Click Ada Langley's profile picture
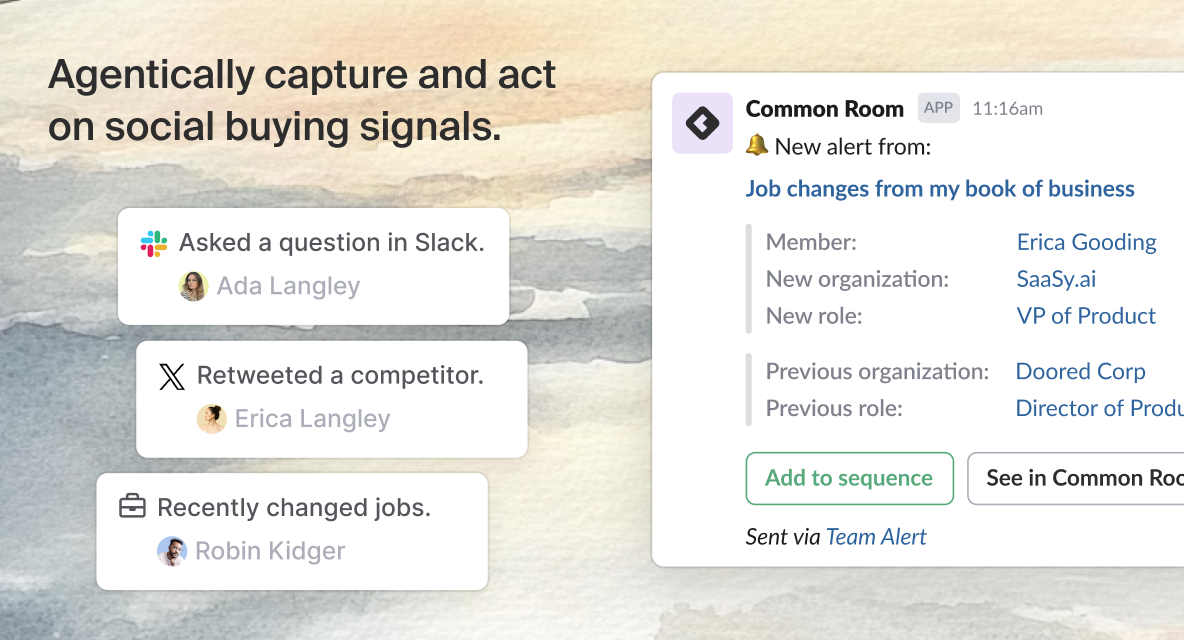 click(193, 286)
